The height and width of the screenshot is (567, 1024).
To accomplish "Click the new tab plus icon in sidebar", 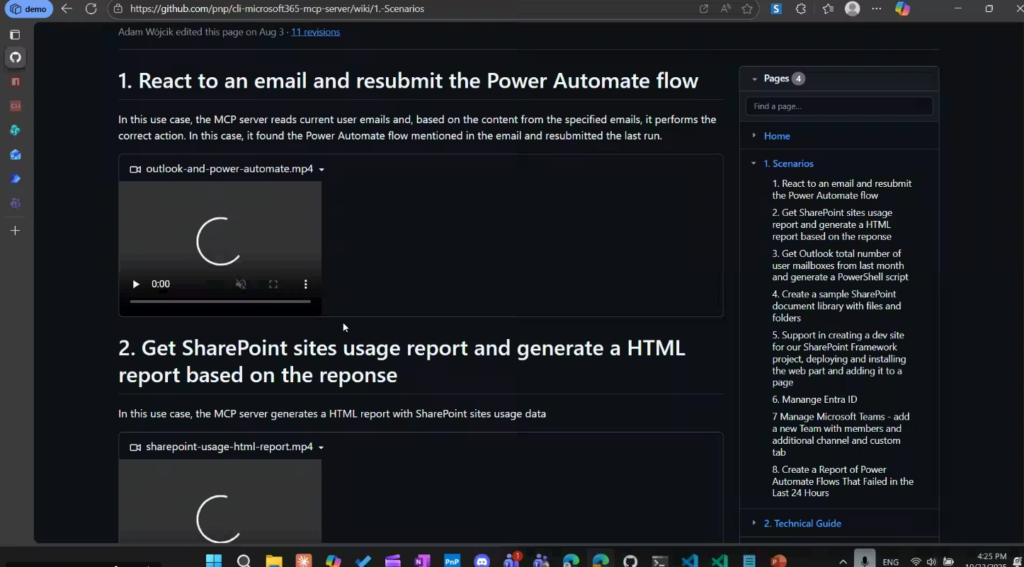I will click(x=15, y=230).
